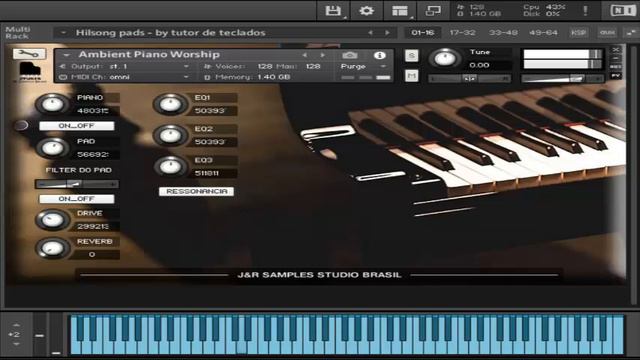This screenshot has height=360, width=640.
Task: Solo the Ambient Piano Worship instrument
Action: click(x=411, y=56)
